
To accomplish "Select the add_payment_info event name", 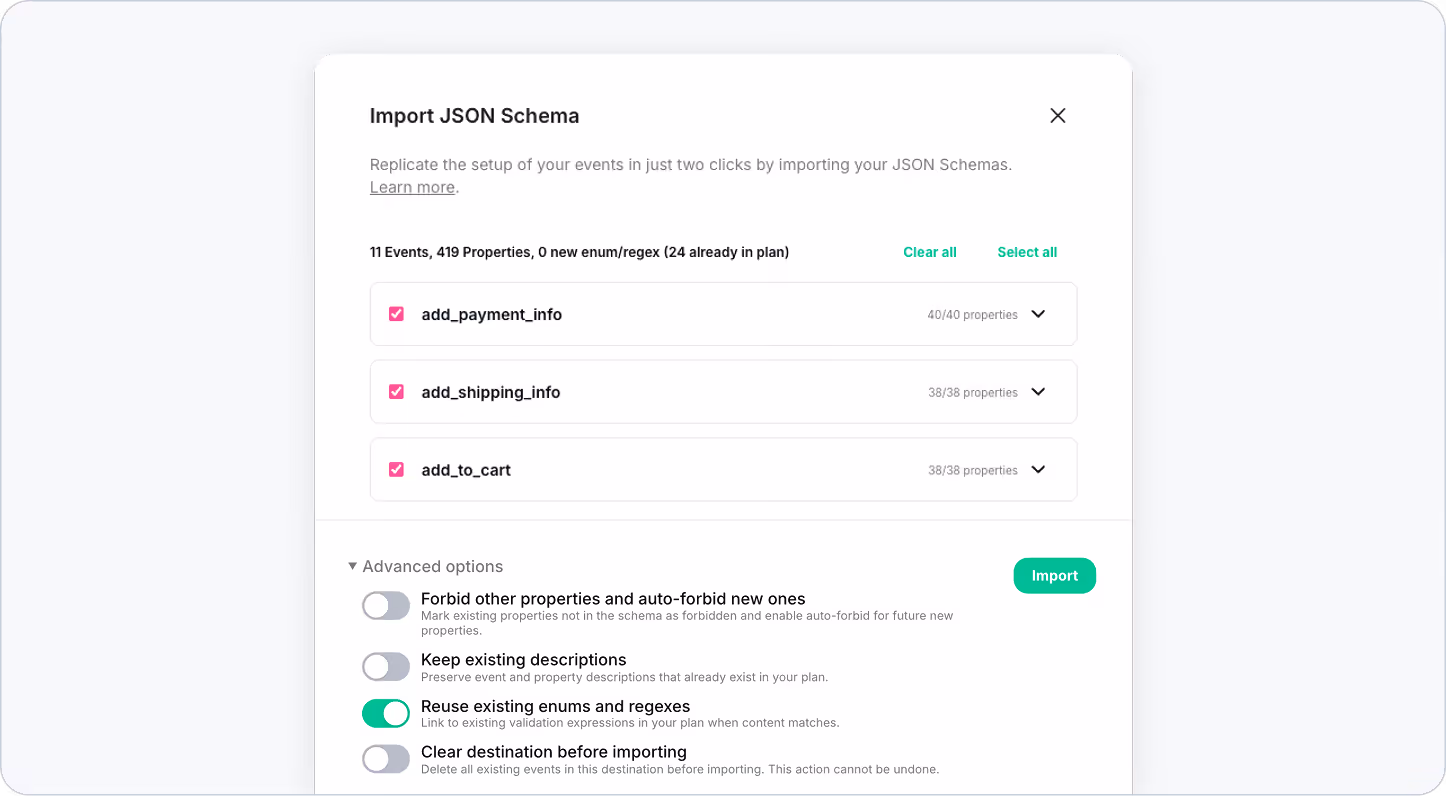I will click(x=492, y=314).
